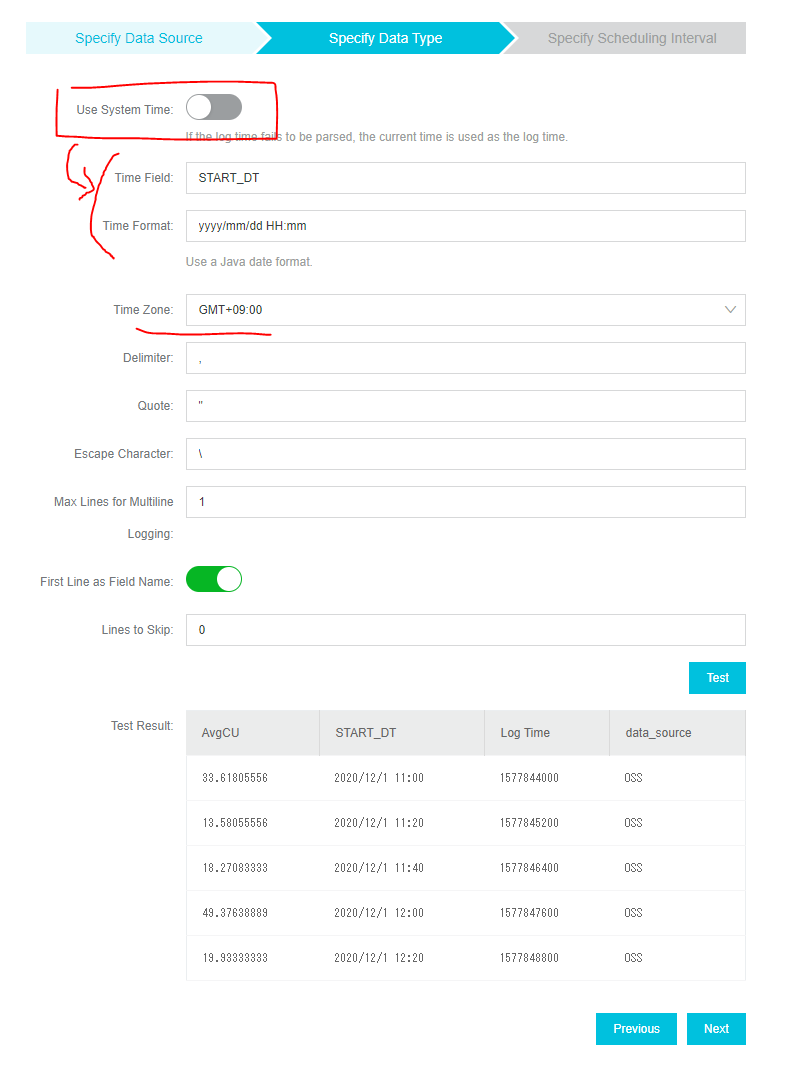Click the Time Field input START_DT
Screen dimensions: 798x1068
pyautogui.click(x=466, y=178)
